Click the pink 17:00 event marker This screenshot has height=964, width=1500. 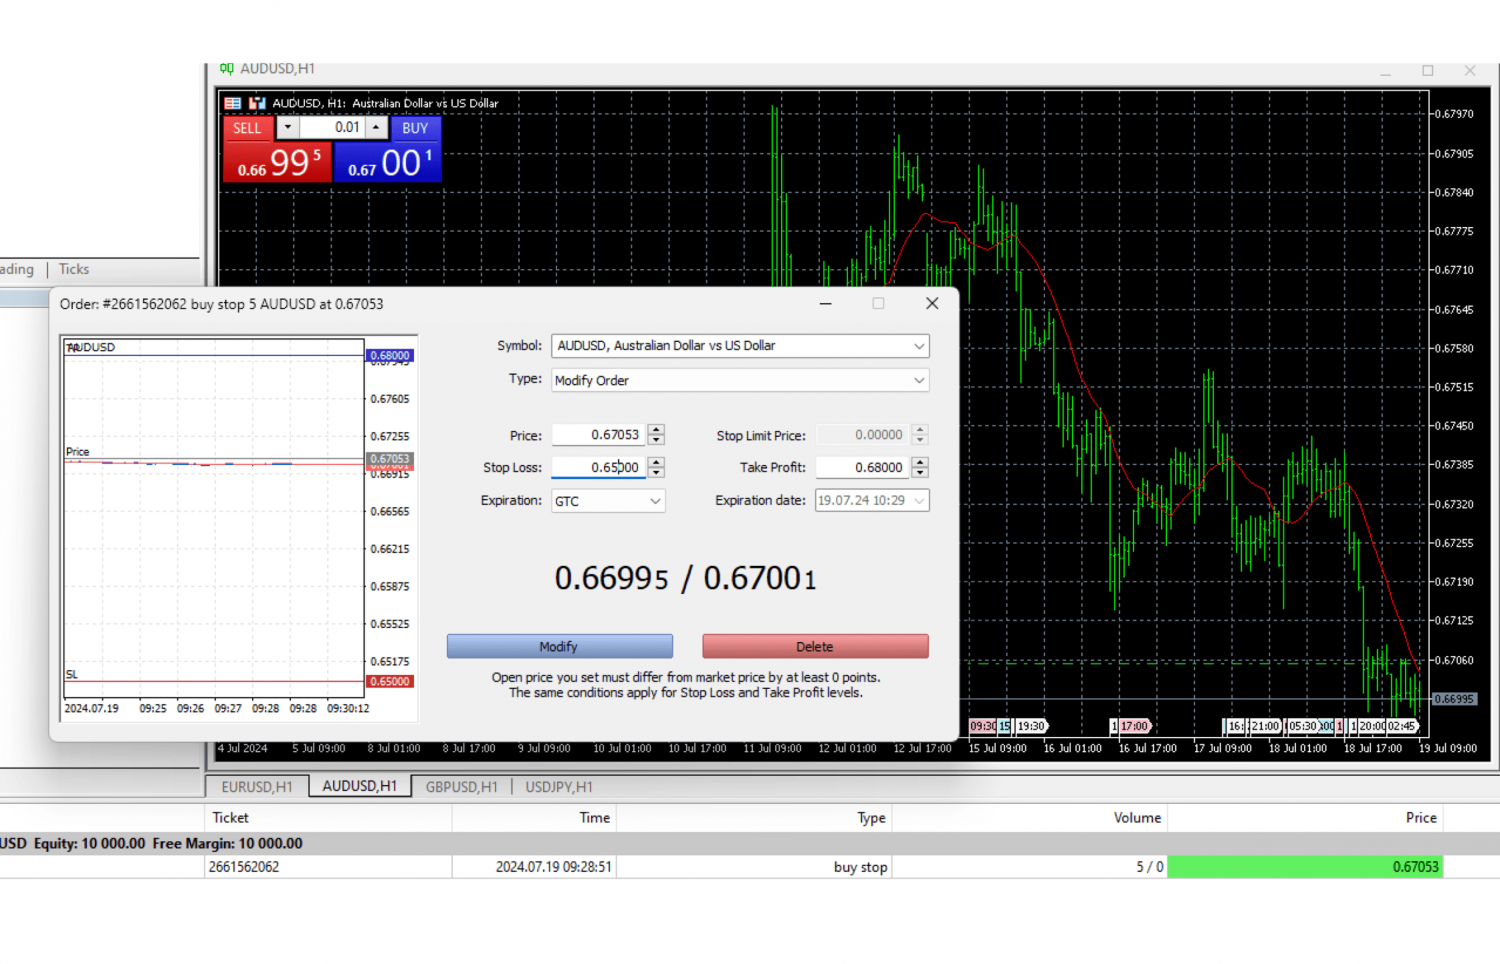click(x=1133, y=726)
